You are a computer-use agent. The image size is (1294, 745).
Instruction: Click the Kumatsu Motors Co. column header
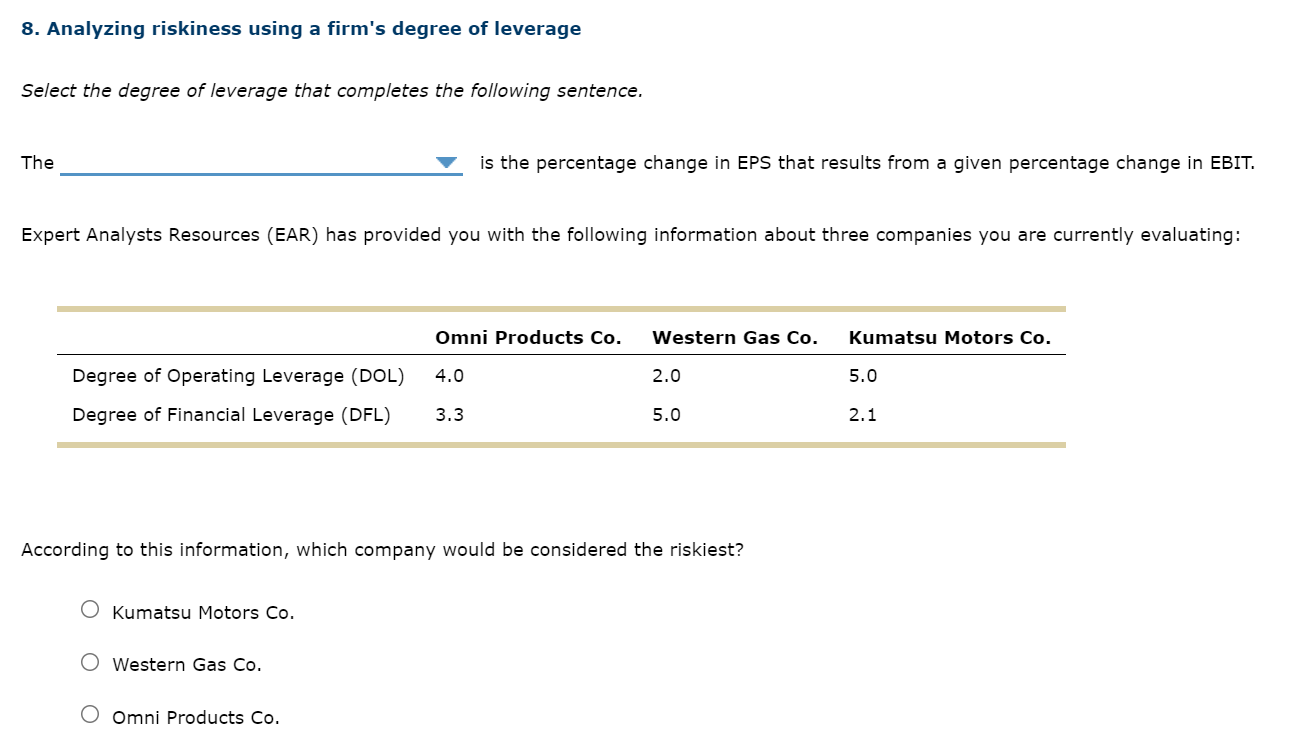point(950,338)
